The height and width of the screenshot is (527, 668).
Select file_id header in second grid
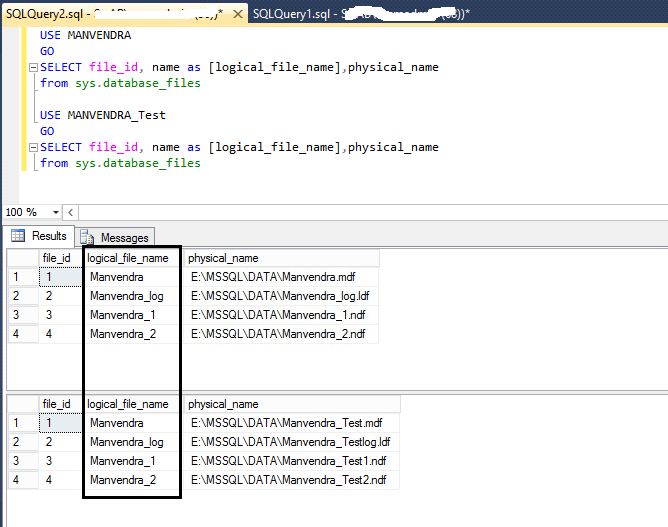60,404
